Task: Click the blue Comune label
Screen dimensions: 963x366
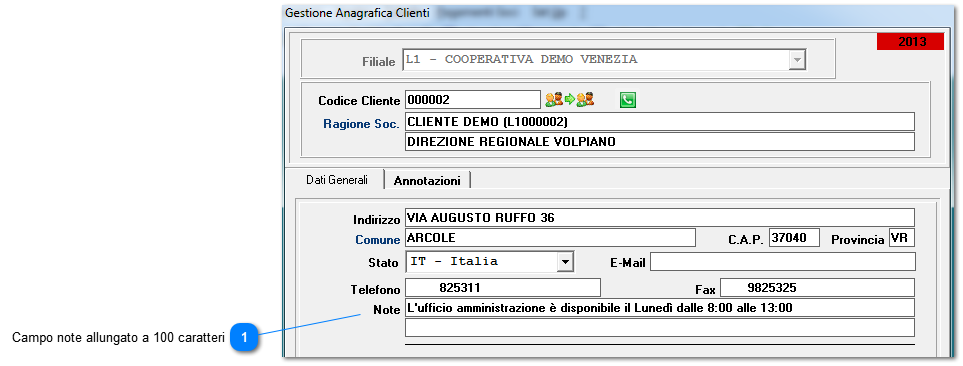Action: click(378, 239)
